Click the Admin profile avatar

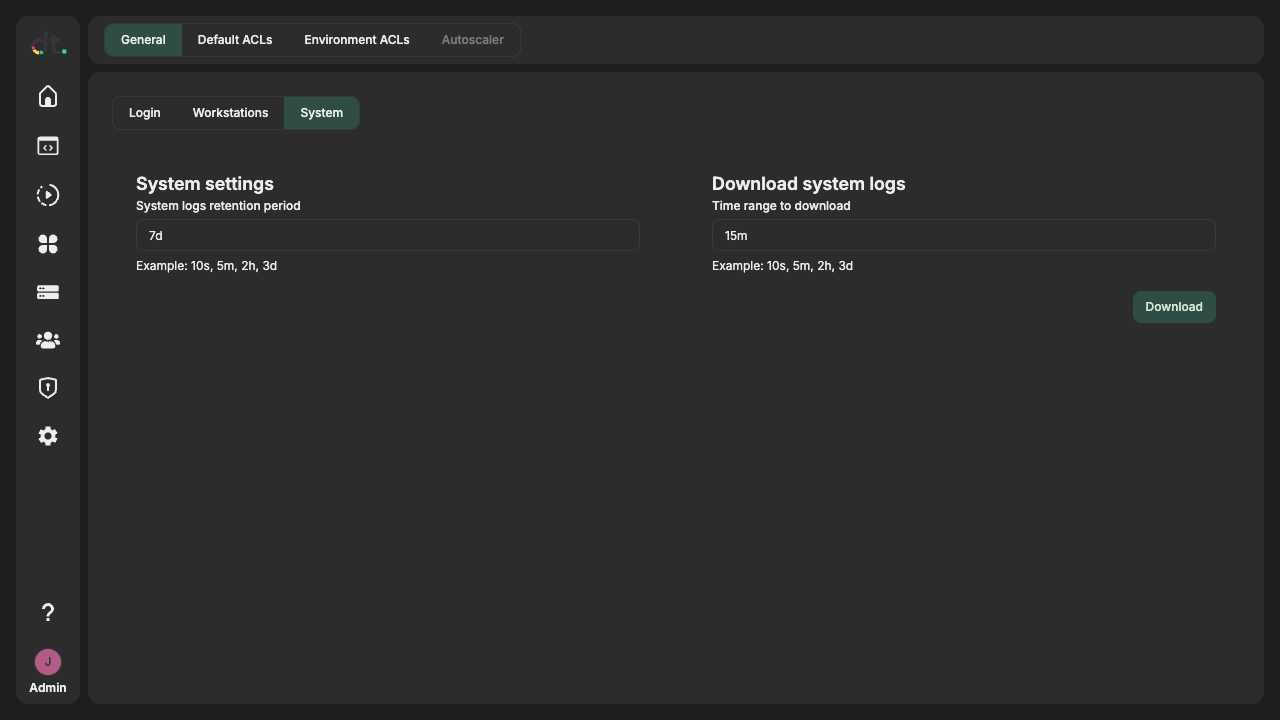(47, 662)
